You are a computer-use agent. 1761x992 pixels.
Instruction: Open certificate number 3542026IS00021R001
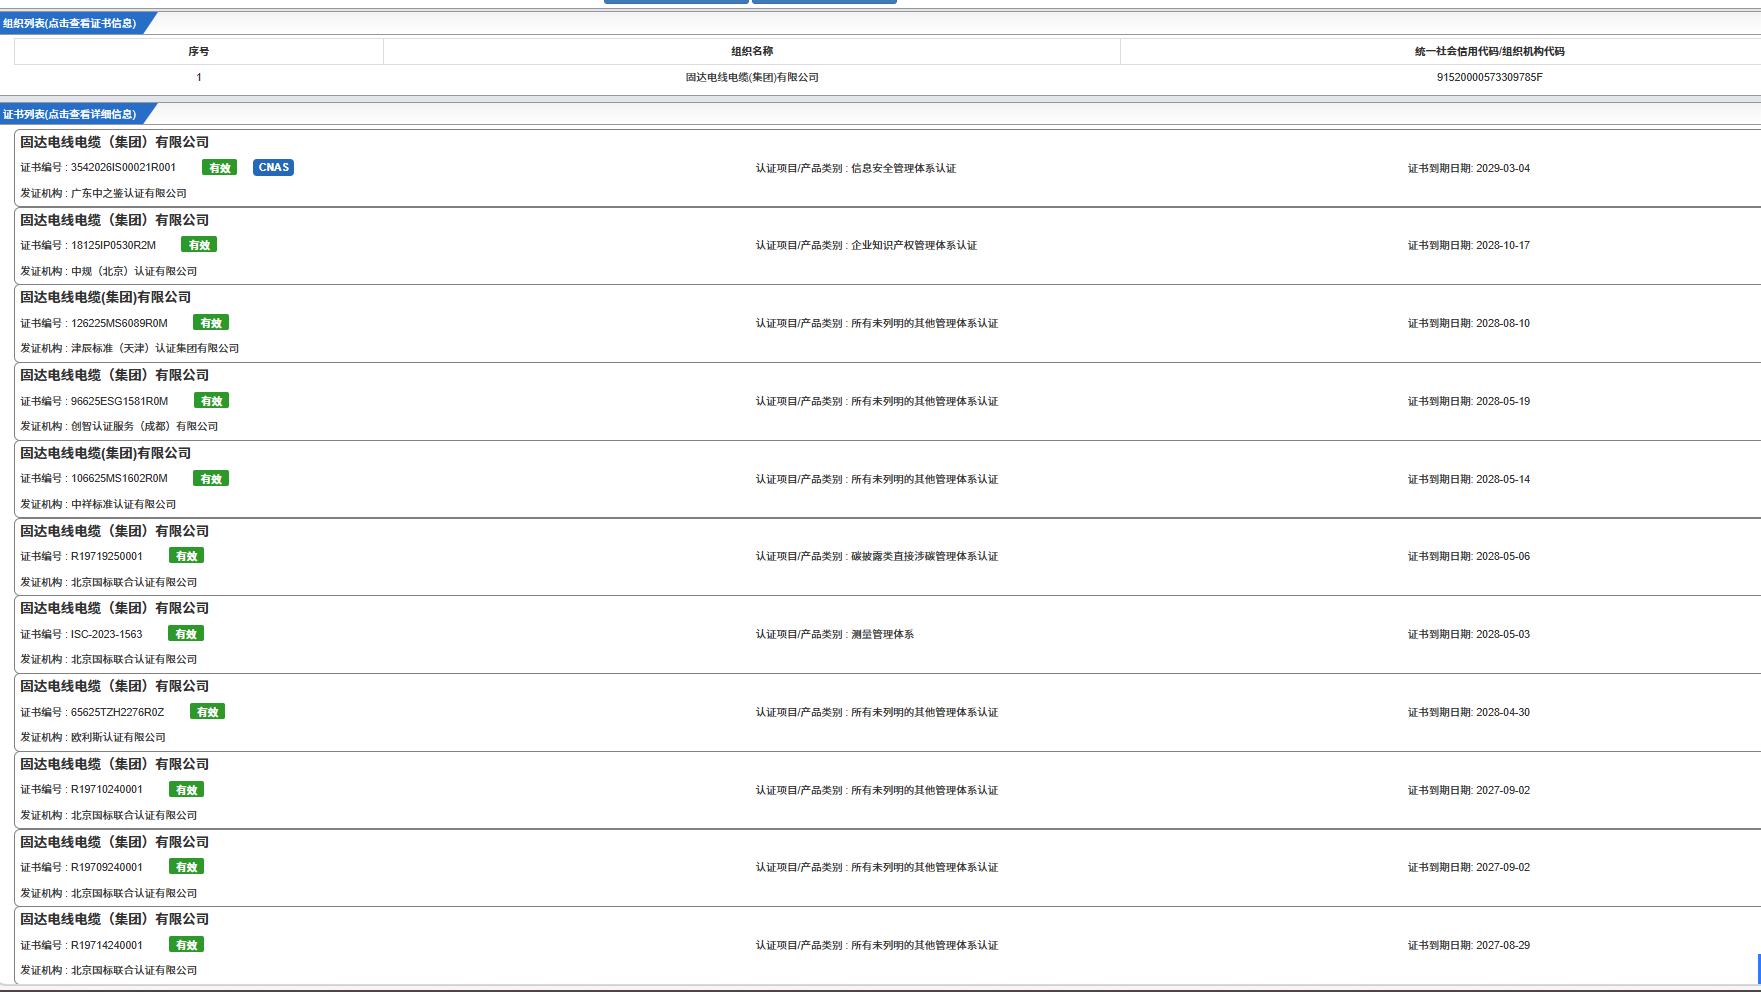click(123, 168)
